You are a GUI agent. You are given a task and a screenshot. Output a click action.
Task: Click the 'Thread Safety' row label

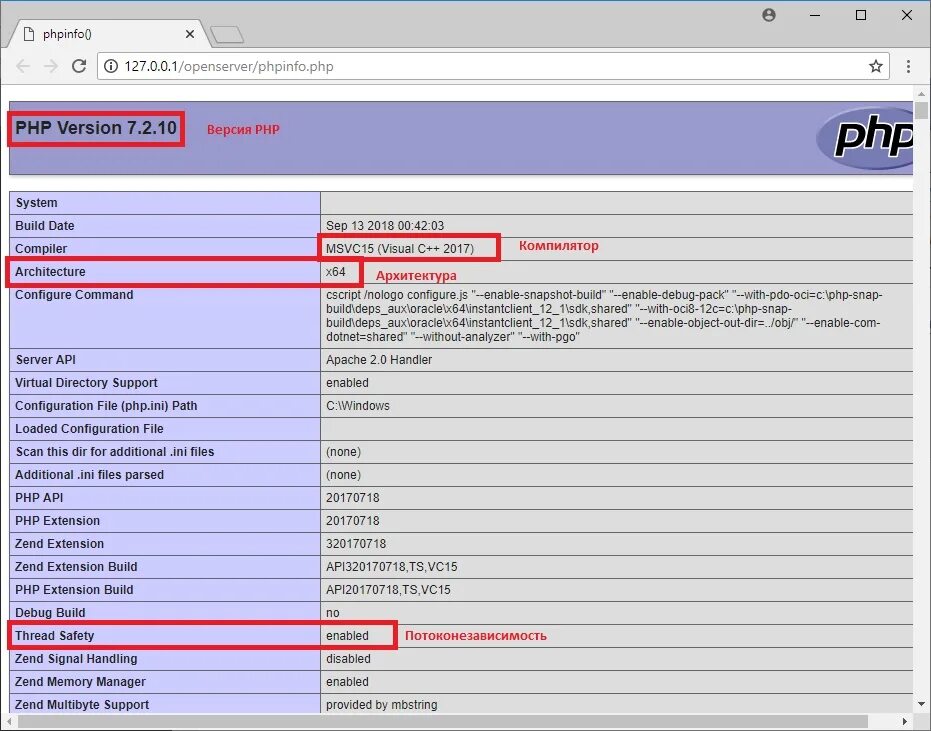tap(55, 635)
